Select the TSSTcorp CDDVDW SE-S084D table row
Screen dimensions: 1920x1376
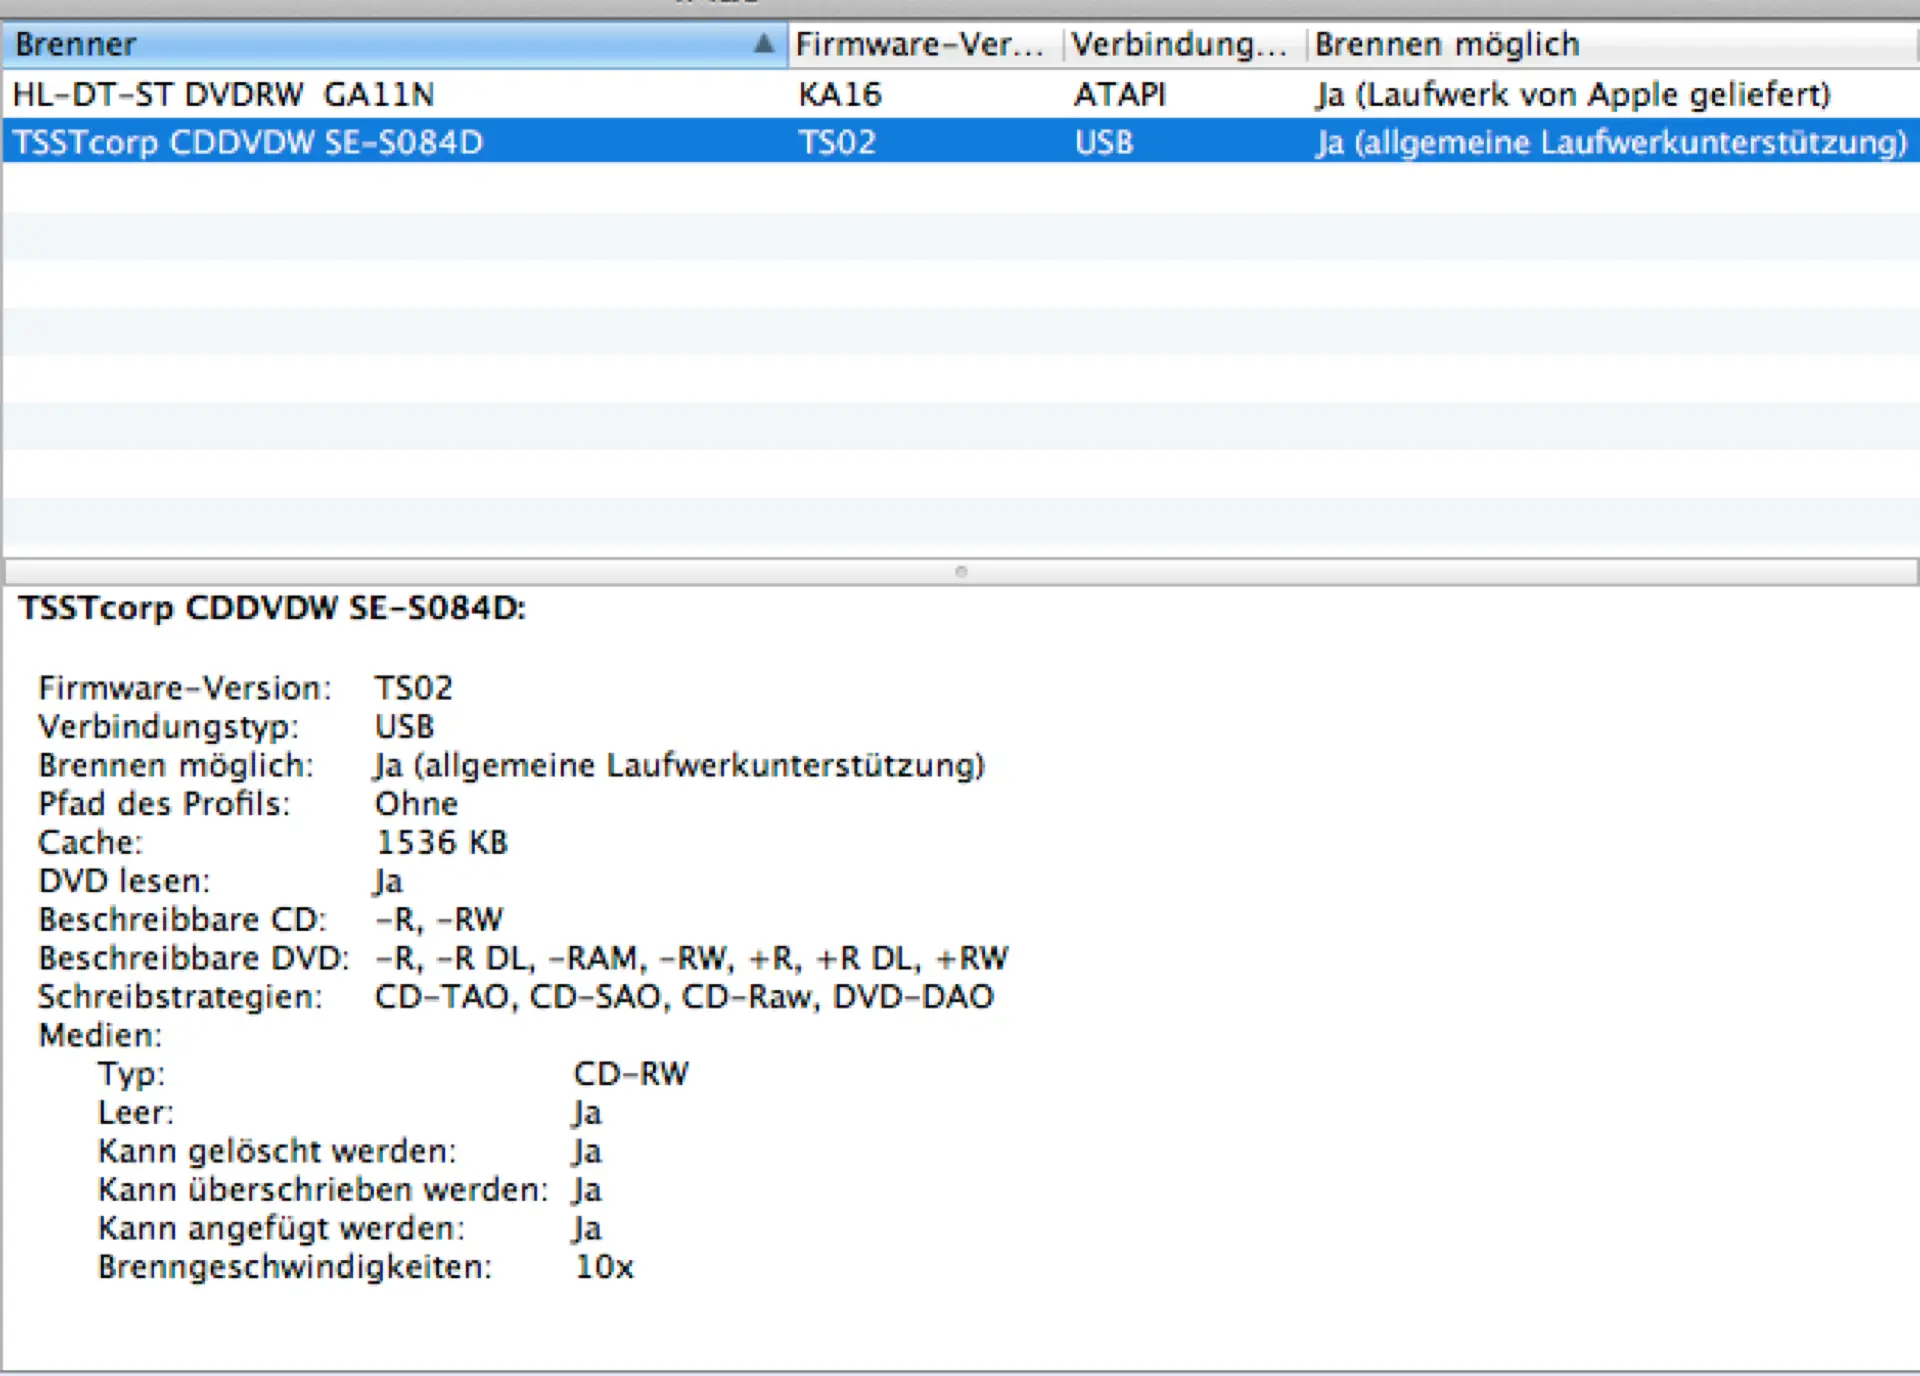click(248, 142)
